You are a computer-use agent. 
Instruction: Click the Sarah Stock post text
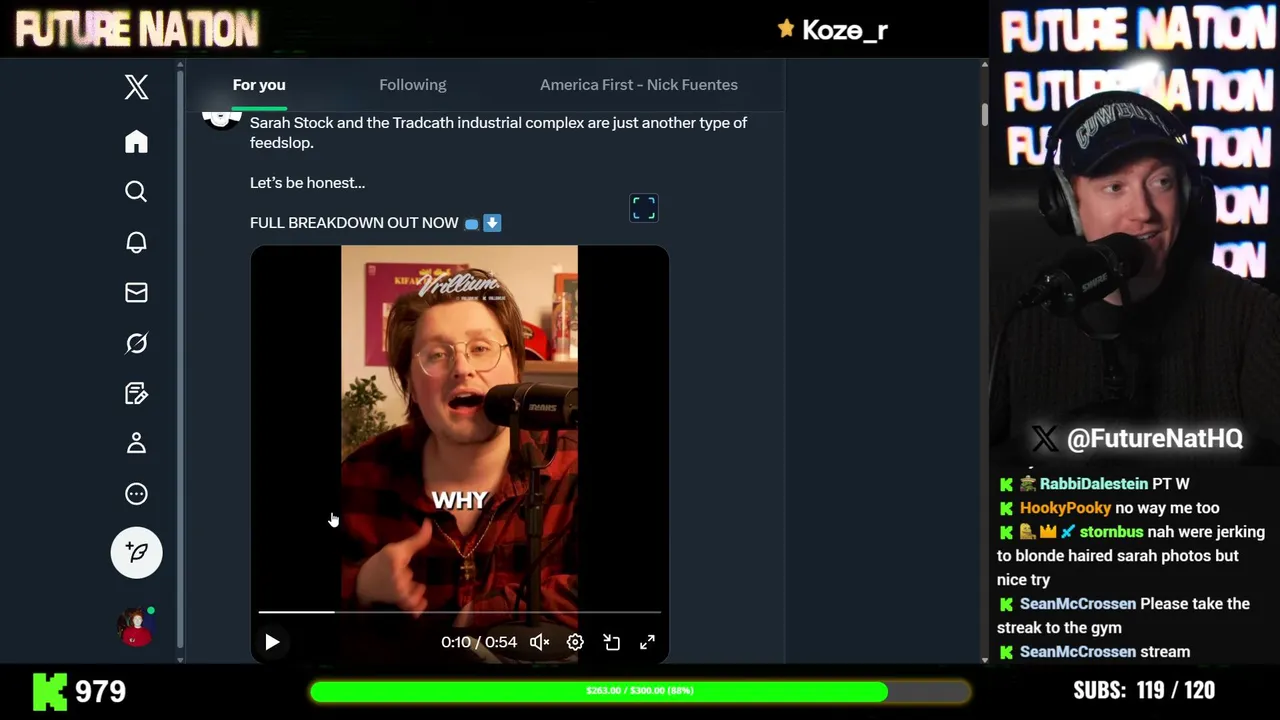point(498,132)
